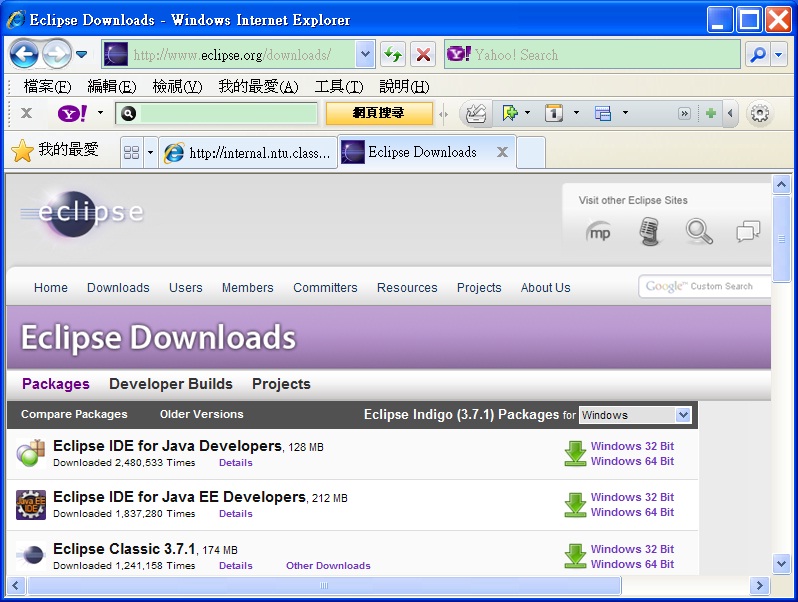The image size is (798, 602).
Task: Open 我的最愛 favorites star button
Action: (x=55, y=151)
